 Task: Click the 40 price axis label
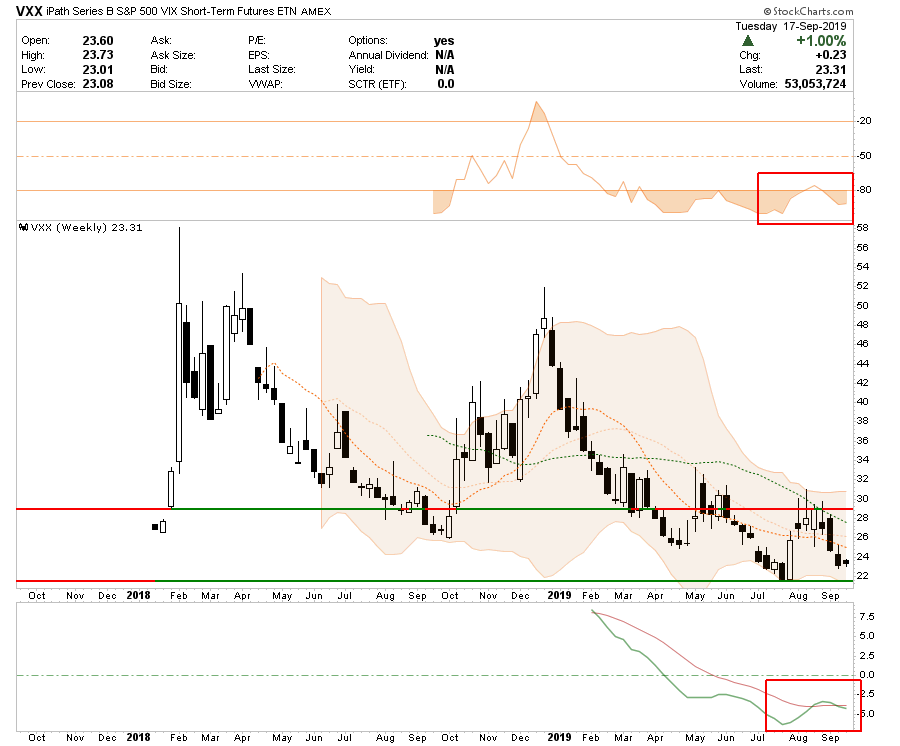862,401
